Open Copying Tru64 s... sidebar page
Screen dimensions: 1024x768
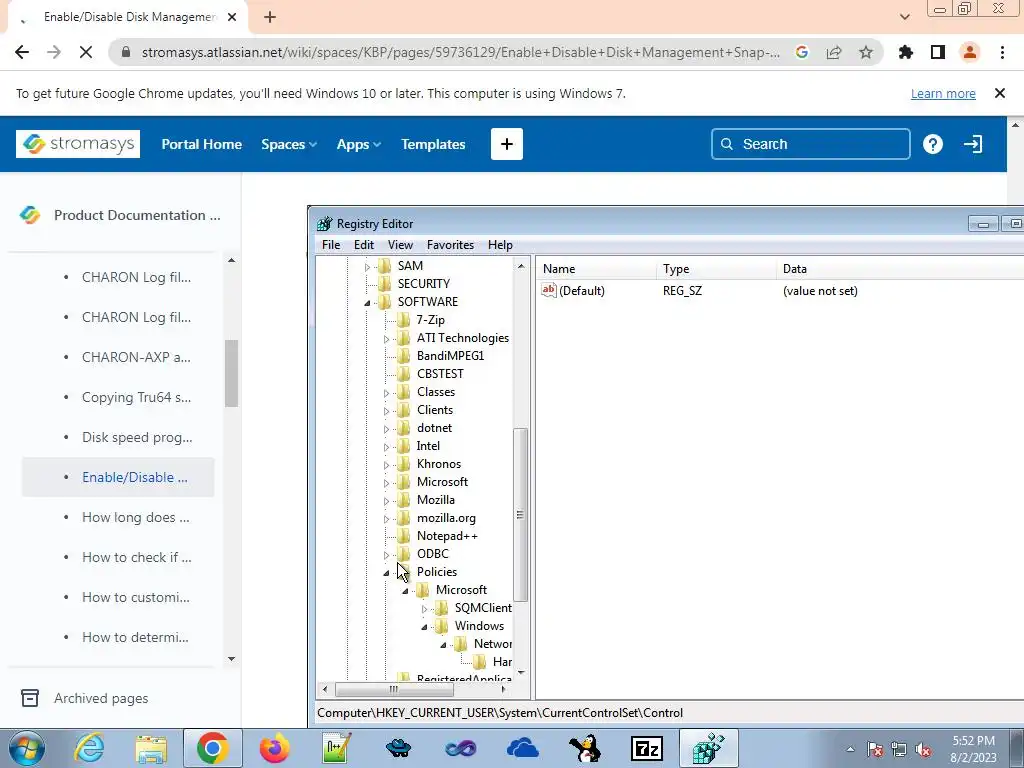tap(136, 397)
